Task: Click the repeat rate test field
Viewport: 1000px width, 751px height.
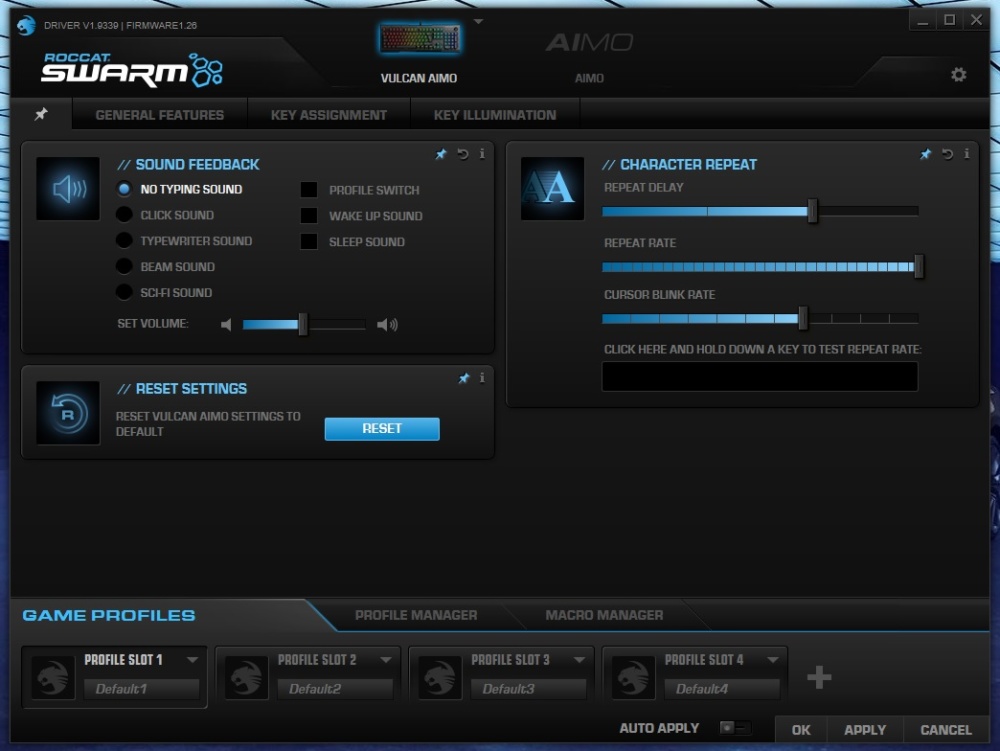Action: pyautogui.click(x=760, y=376)
